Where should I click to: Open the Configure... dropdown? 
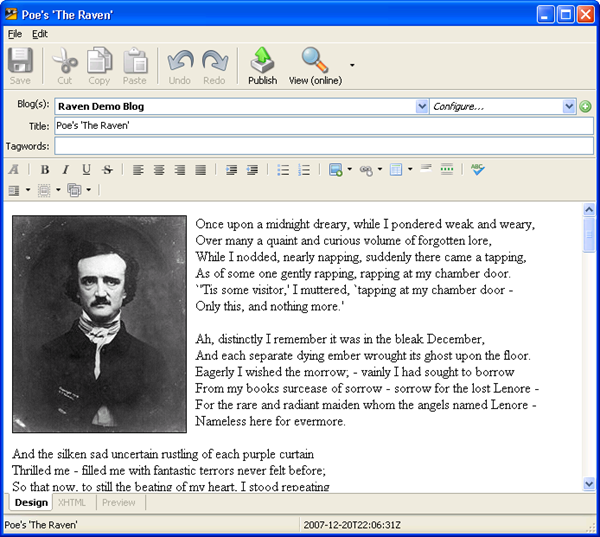[570, 106]
